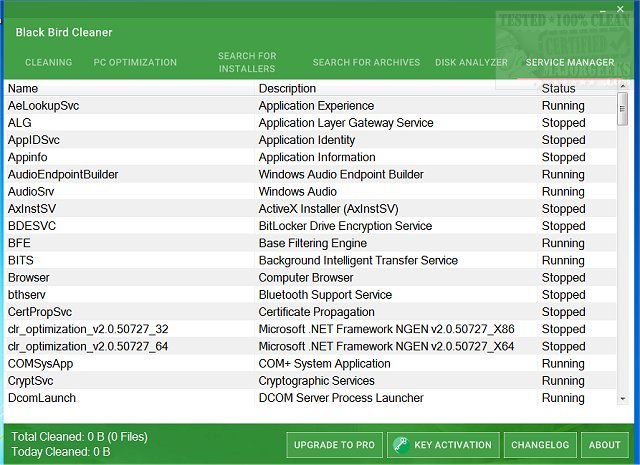640x465 pixels.
Task: Open the Search for Installers tab
Action: pos(247,62)
